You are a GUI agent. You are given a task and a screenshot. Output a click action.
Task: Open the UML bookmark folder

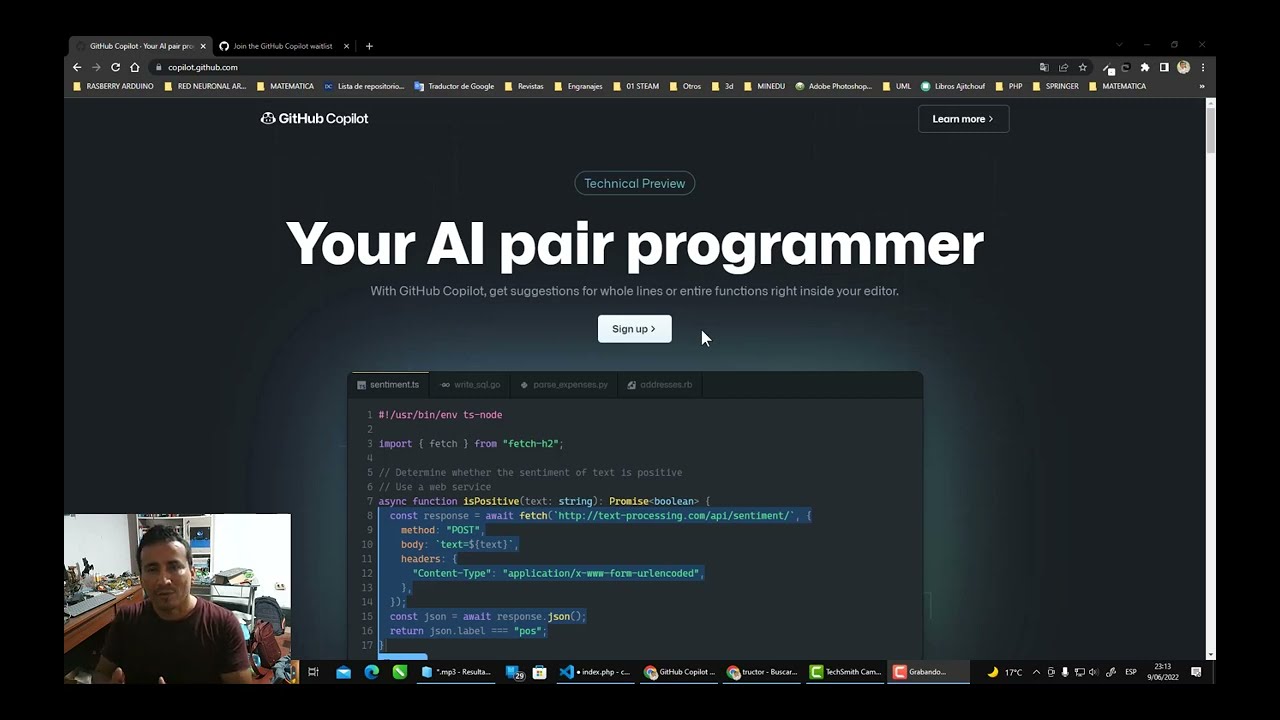tap(896, 86)
